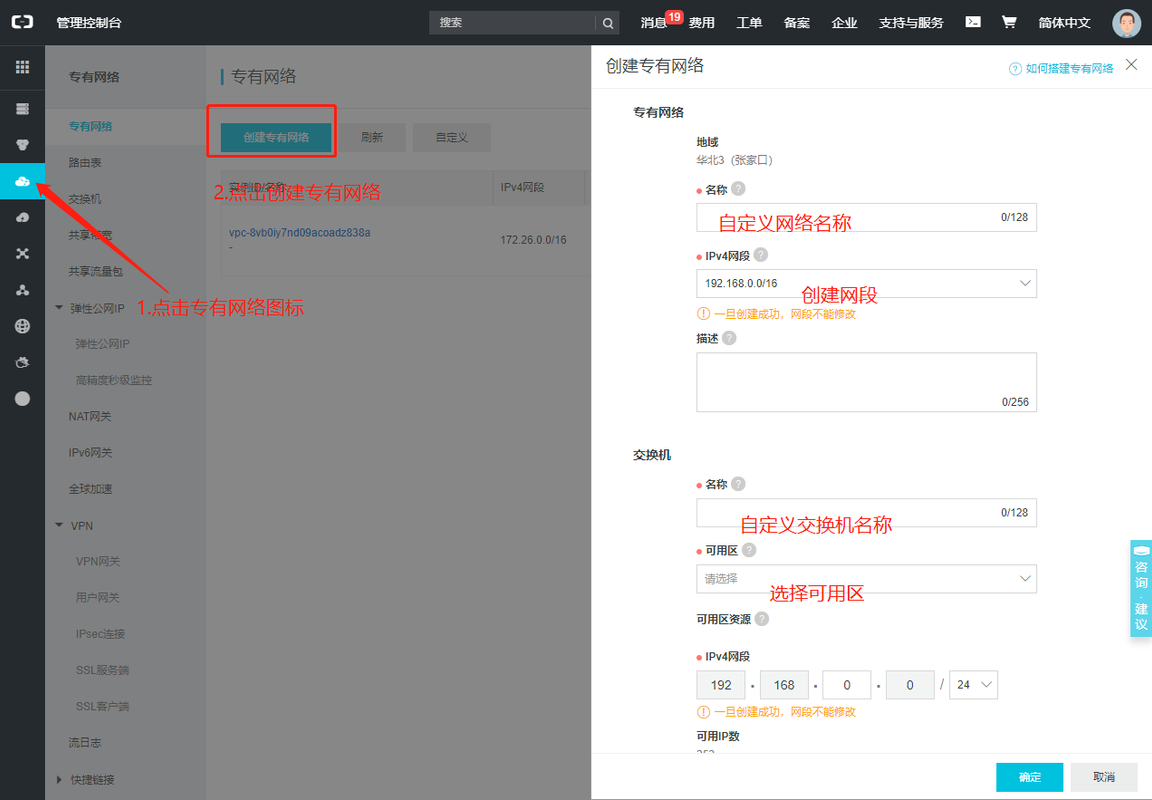1152x800 pixels.
Task: Open the subnet mask 24 dropdown
Action: tap(973, 685)
